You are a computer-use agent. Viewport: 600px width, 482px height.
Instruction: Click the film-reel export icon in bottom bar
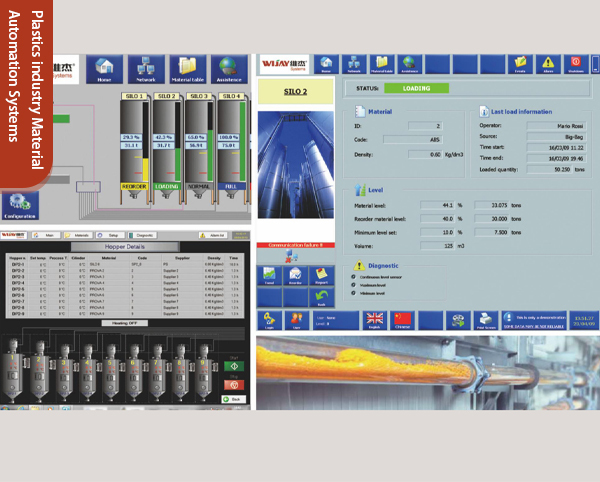(458, 320)
